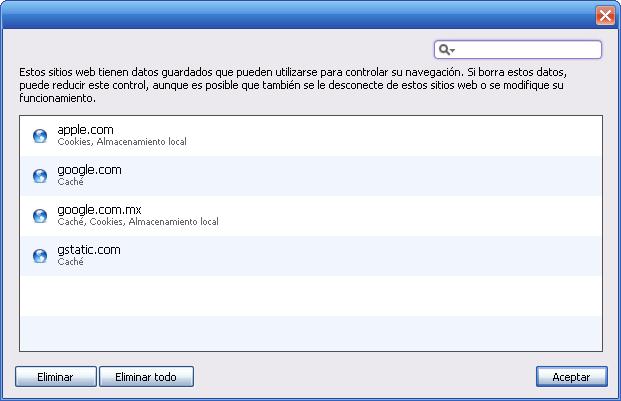Confirm with the Aceptar button
Viewport: 621px width, 401px height.
coord(571,377)
